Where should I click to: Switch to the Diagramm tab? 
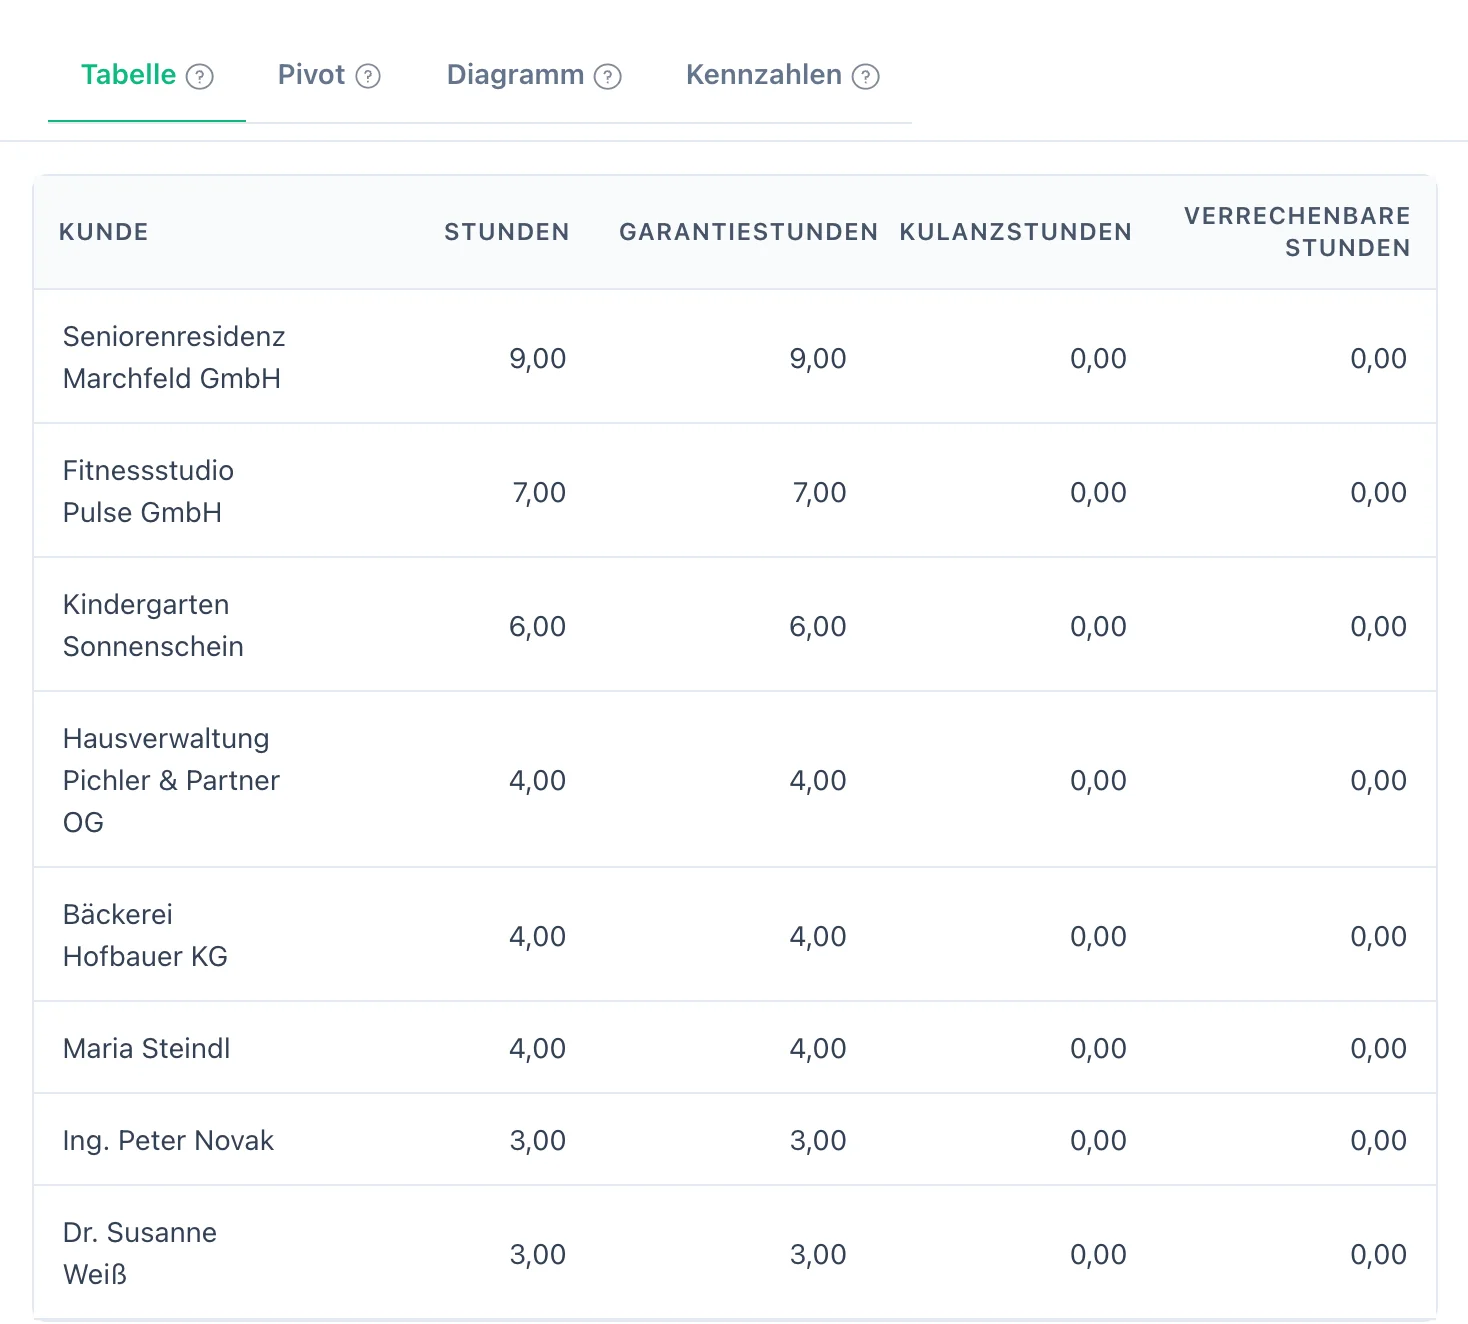[x=534, y=75]
